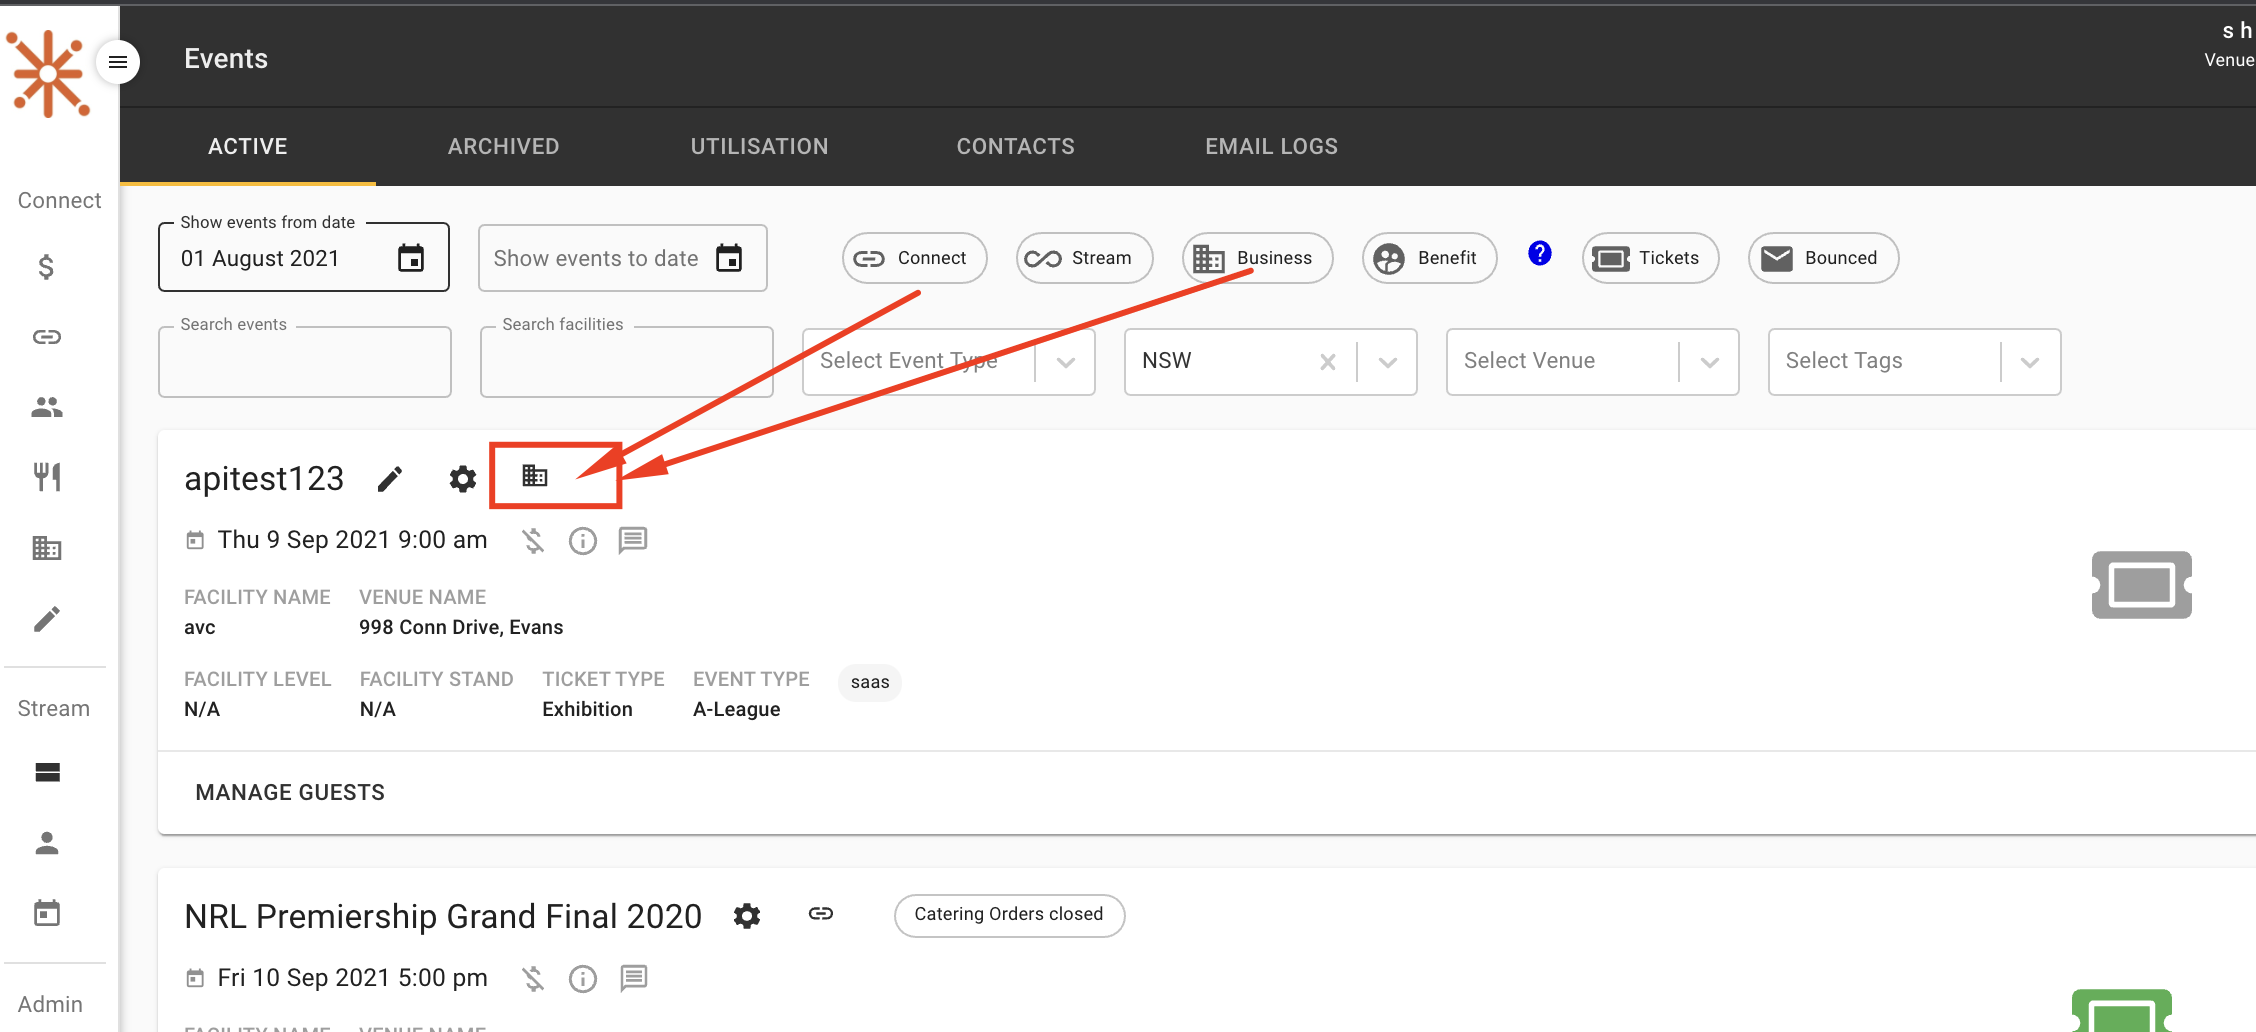
Task: Open the people group sidebar icon
Action: coord(47,407)
